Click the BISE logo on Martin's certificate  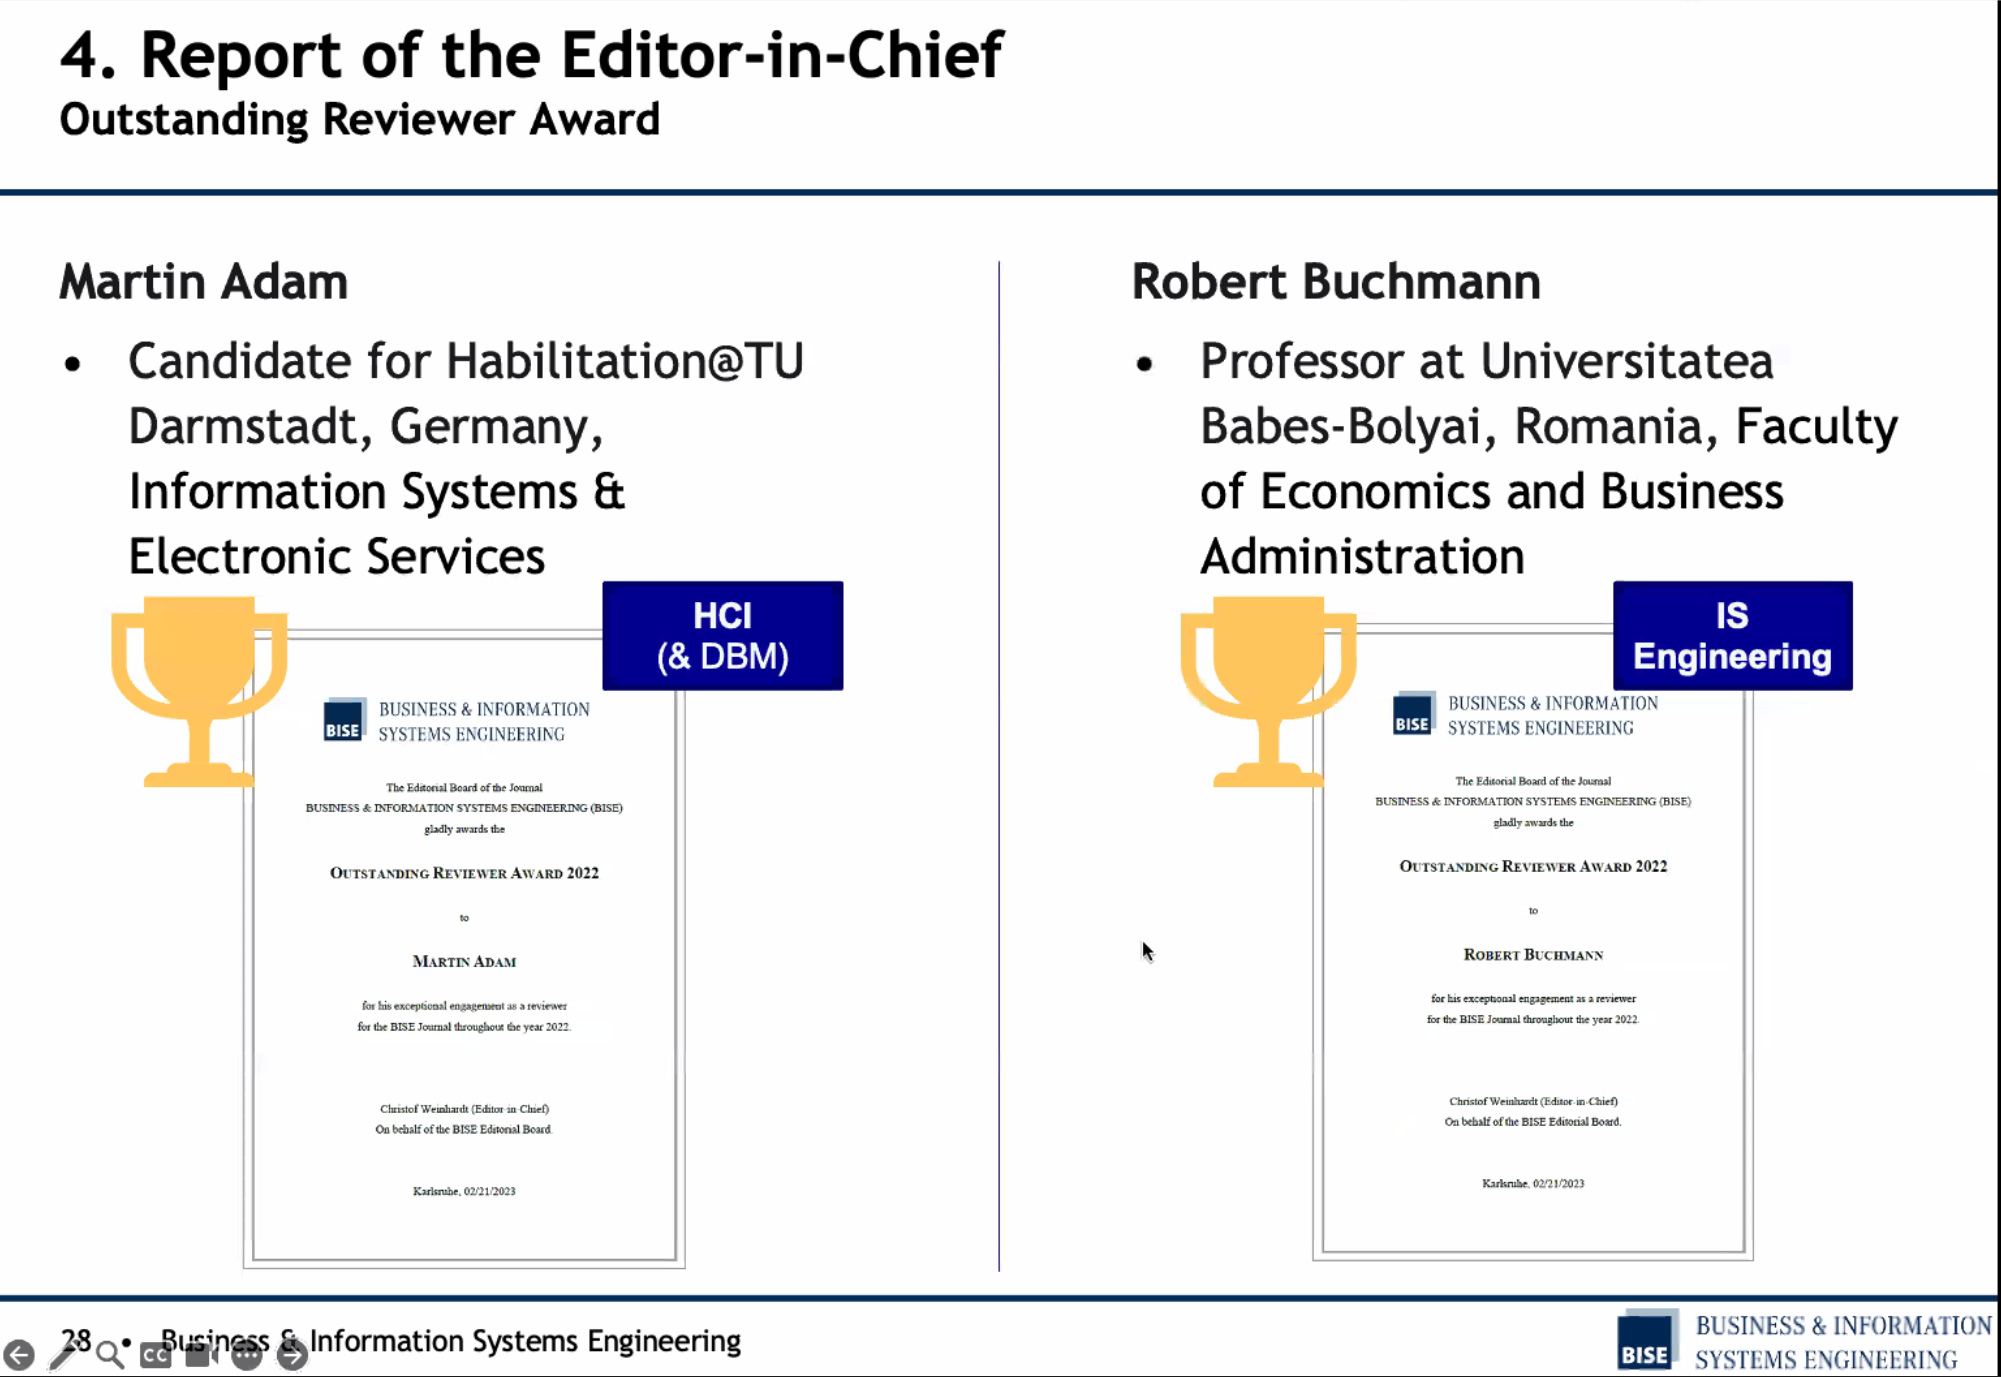(x=344, y=719)
